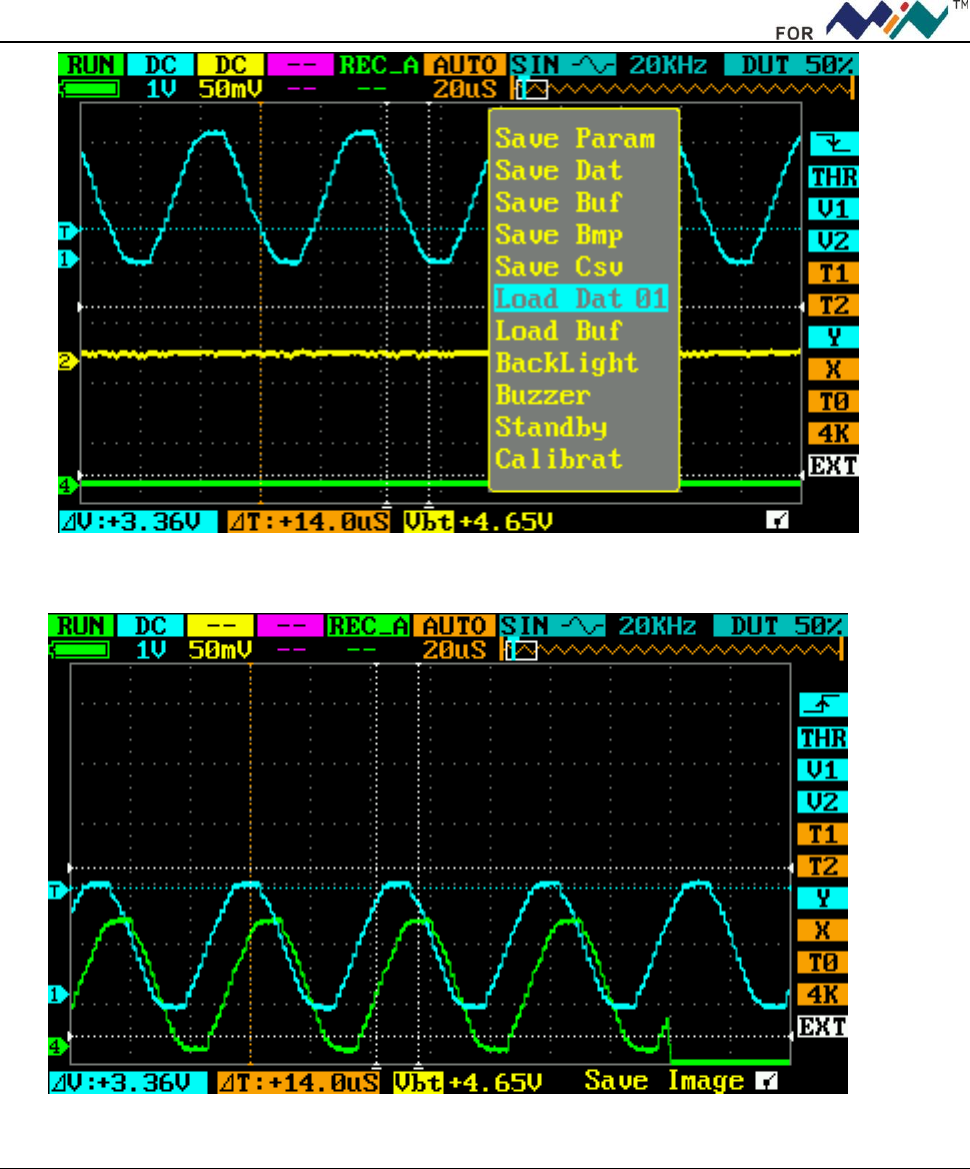Click buffer overview strip in lower scope
This screenshot has width=970, height=1169.
pos(673,651)
